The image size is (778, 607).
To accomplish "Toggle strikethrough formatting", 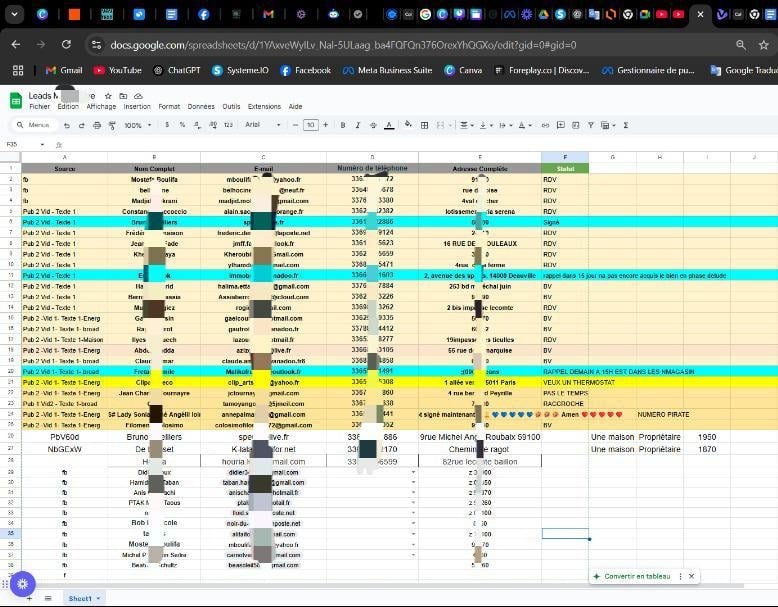I will [373, 125].
